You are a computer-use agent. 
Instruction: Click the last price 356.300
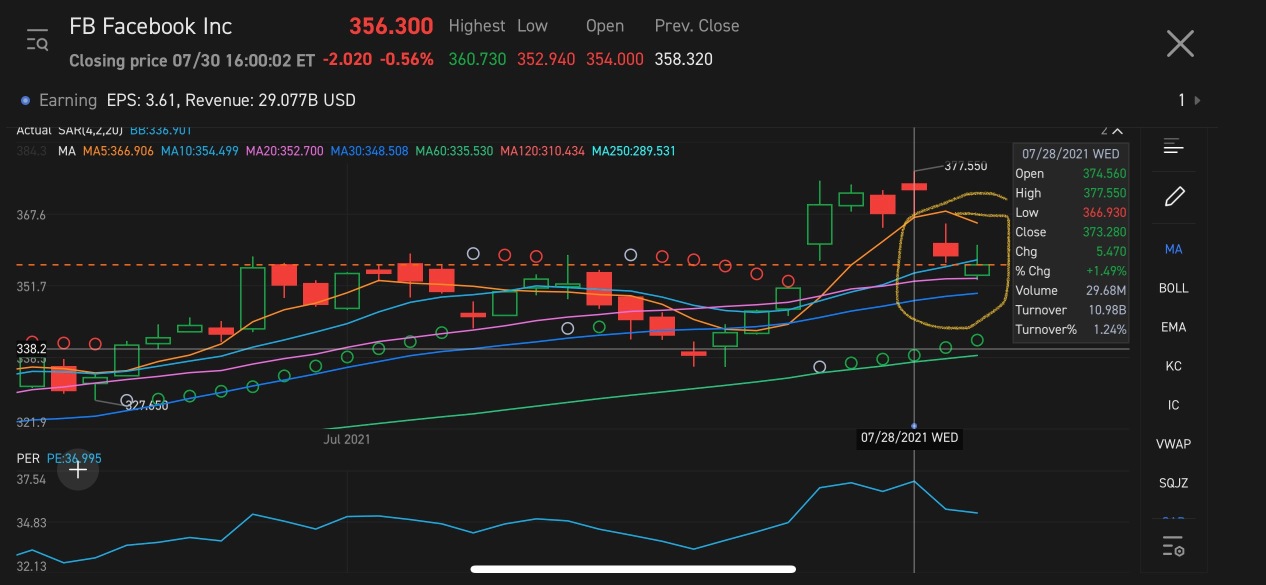pos(391,26)
